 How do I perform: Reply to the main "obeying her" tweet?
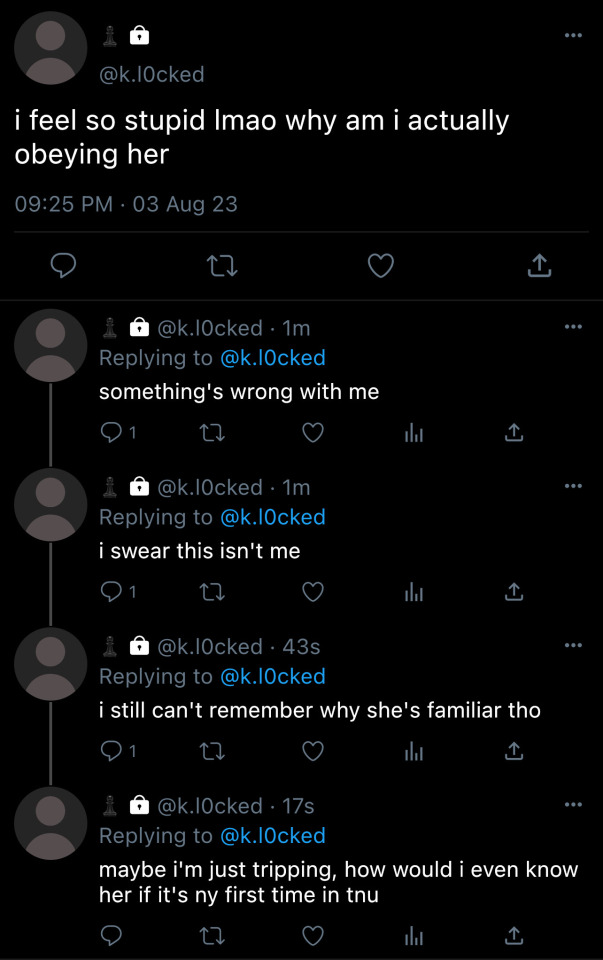pos(64,265)
